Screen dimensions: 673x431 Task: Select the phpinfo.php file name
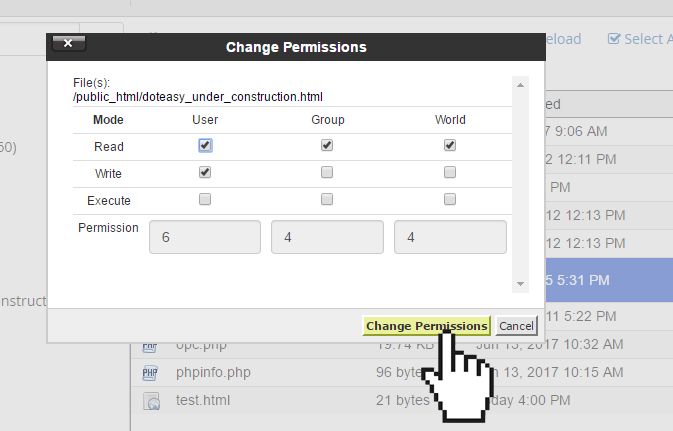[213, 373]
